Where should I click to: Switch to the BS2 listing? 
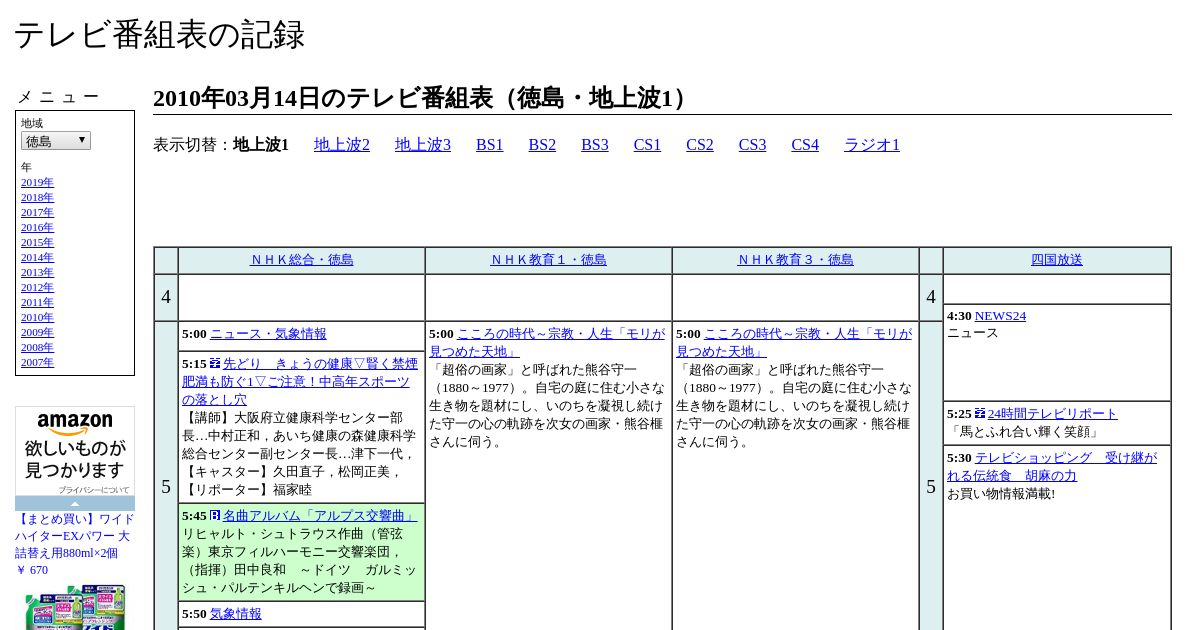(x=542, y=145)
